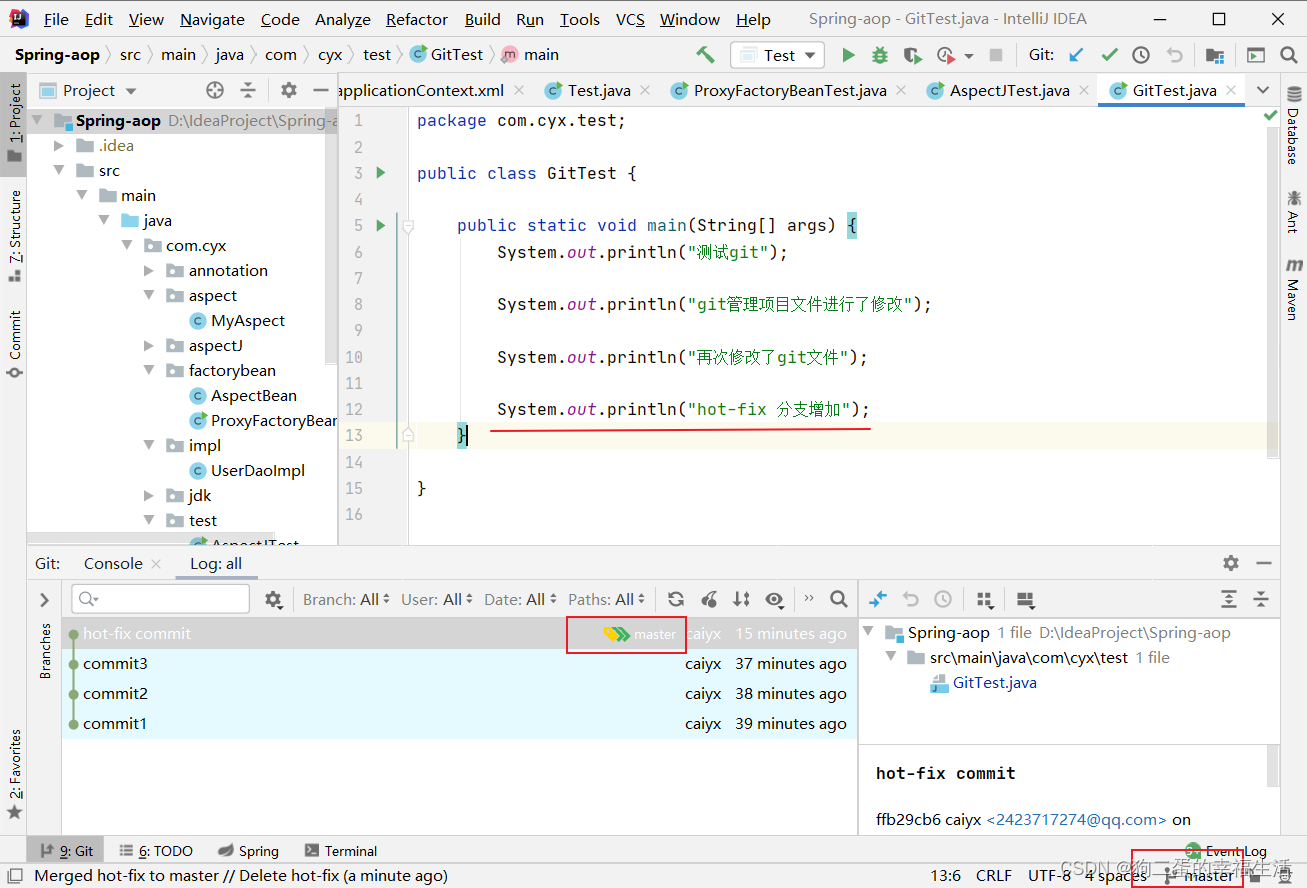Viewport: 1307px width, 888px height.
Task: Show Git history via the clock icon
Action: (1141, 55)
